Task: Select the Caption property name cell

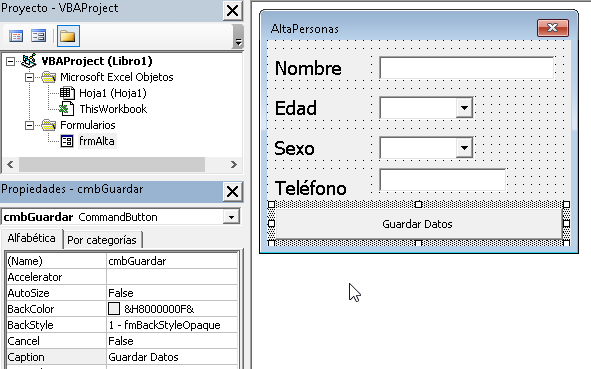Action: point(56,357)
